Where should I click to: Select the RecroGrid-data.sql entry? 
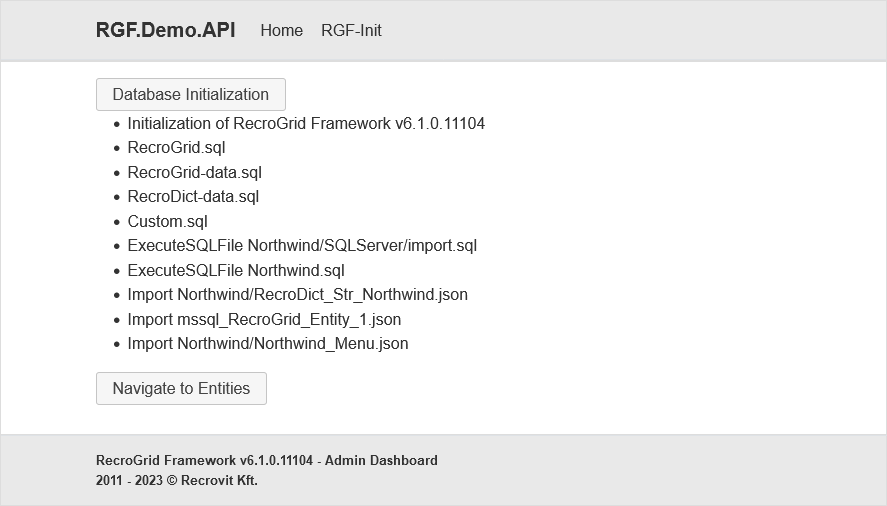[x=194, y=173]
